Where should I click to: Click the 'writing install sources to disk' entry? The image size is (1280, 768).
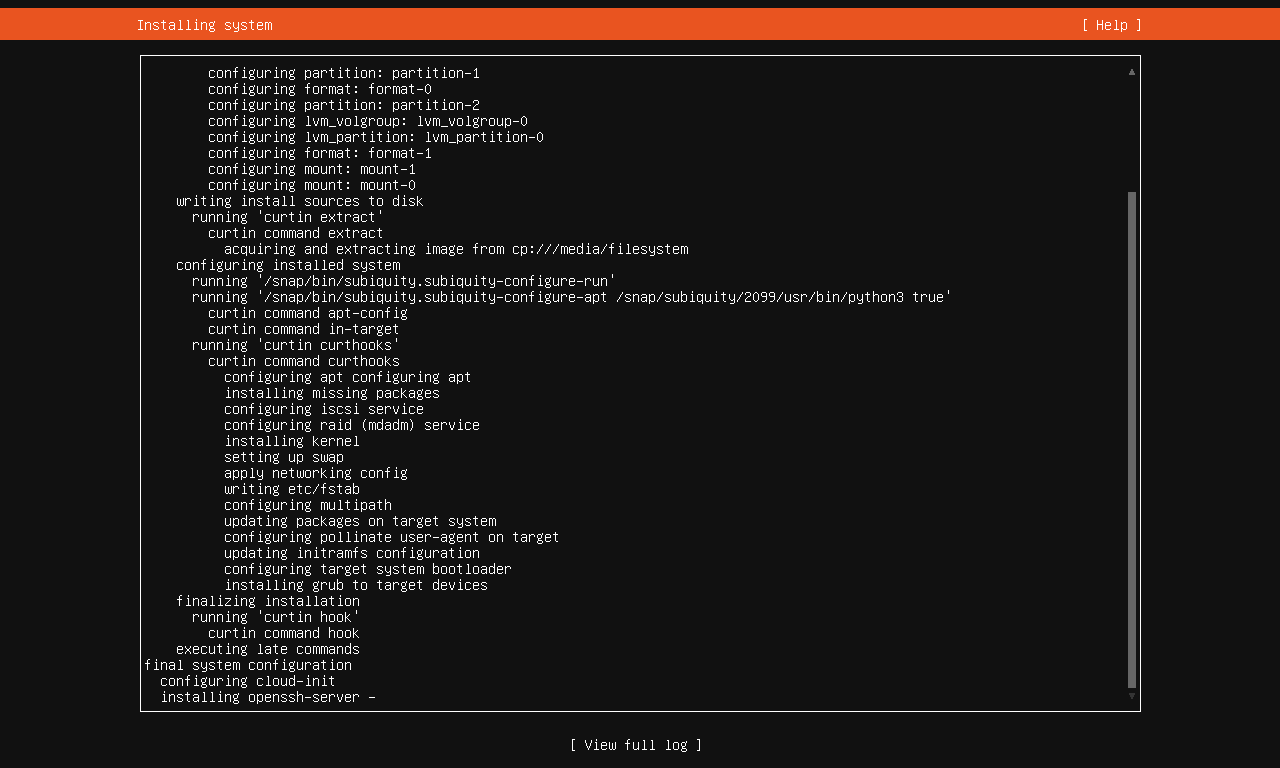300,201
